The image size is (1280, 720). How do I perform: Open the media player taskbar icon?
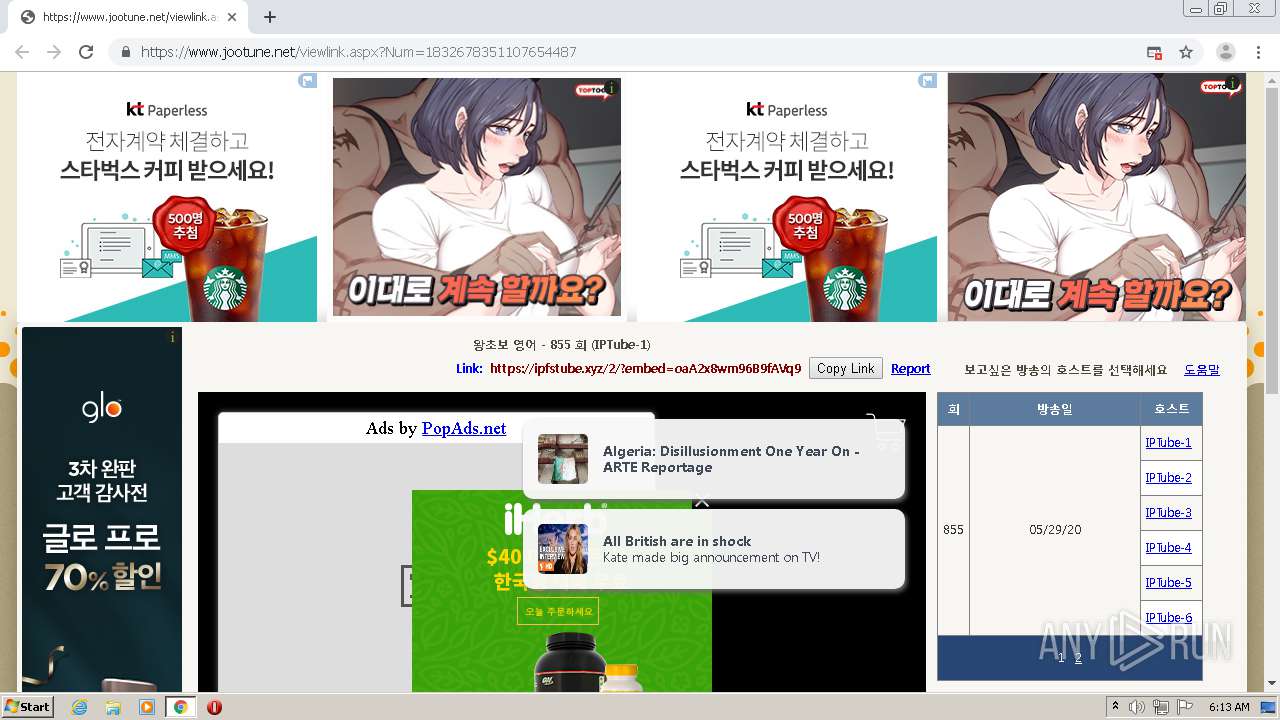(147, 707)
